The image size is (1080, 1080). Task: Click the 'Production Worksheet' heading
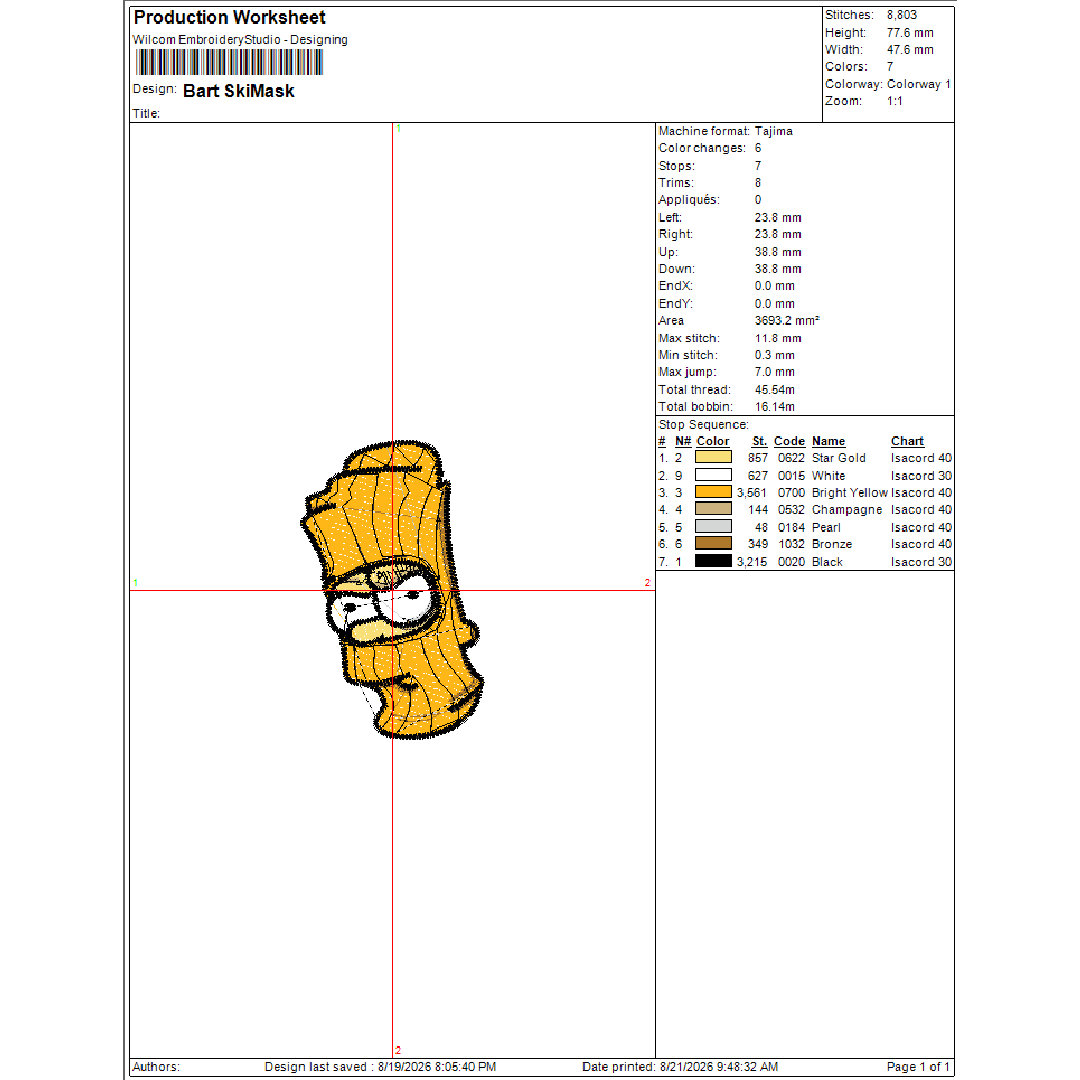tap(229, 17)
